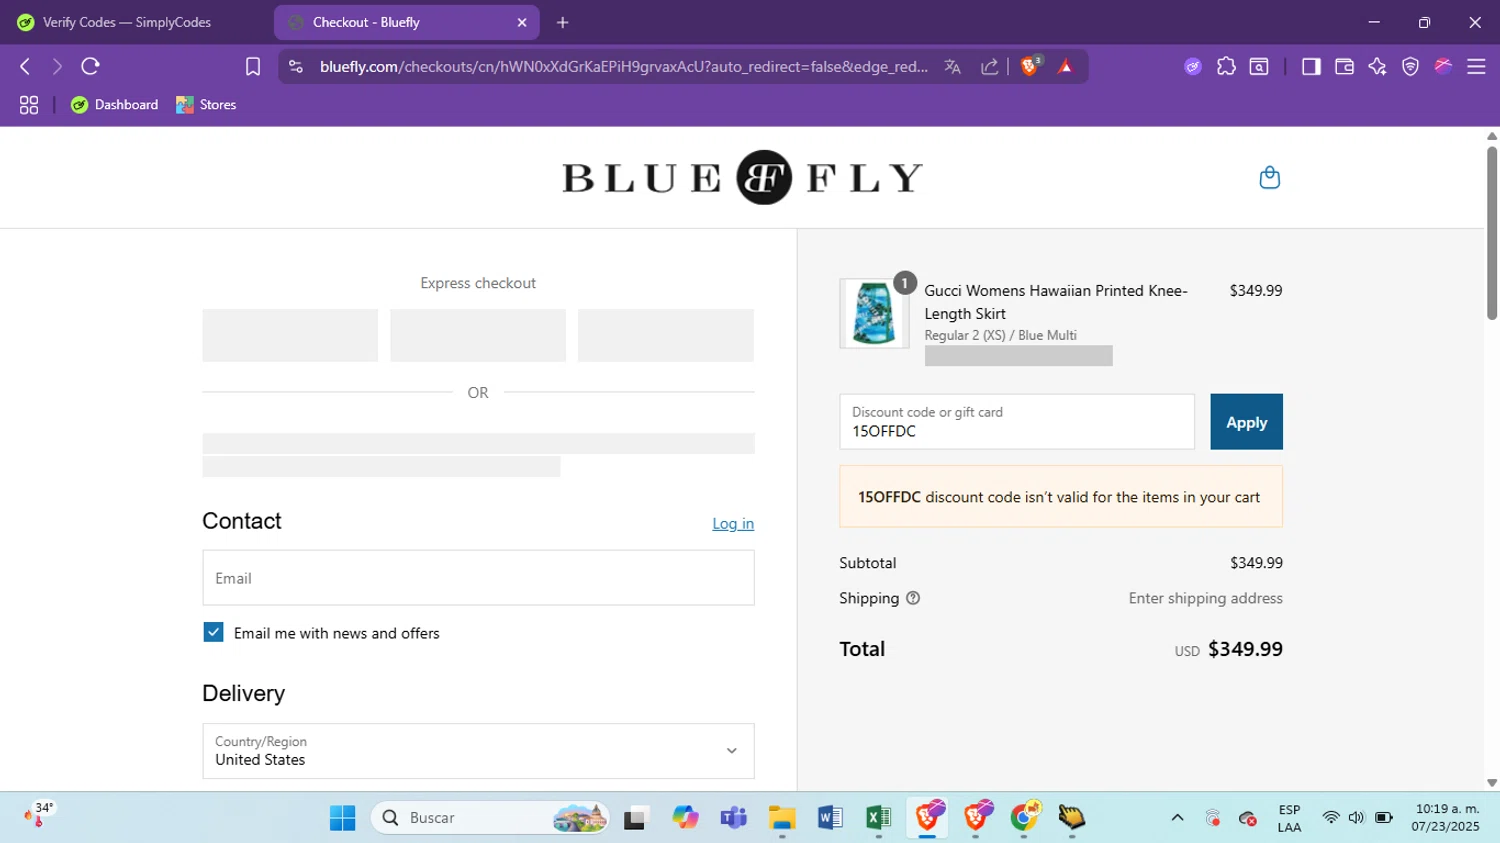
Task: Apply the discount code
Action: coord(1246,422)
